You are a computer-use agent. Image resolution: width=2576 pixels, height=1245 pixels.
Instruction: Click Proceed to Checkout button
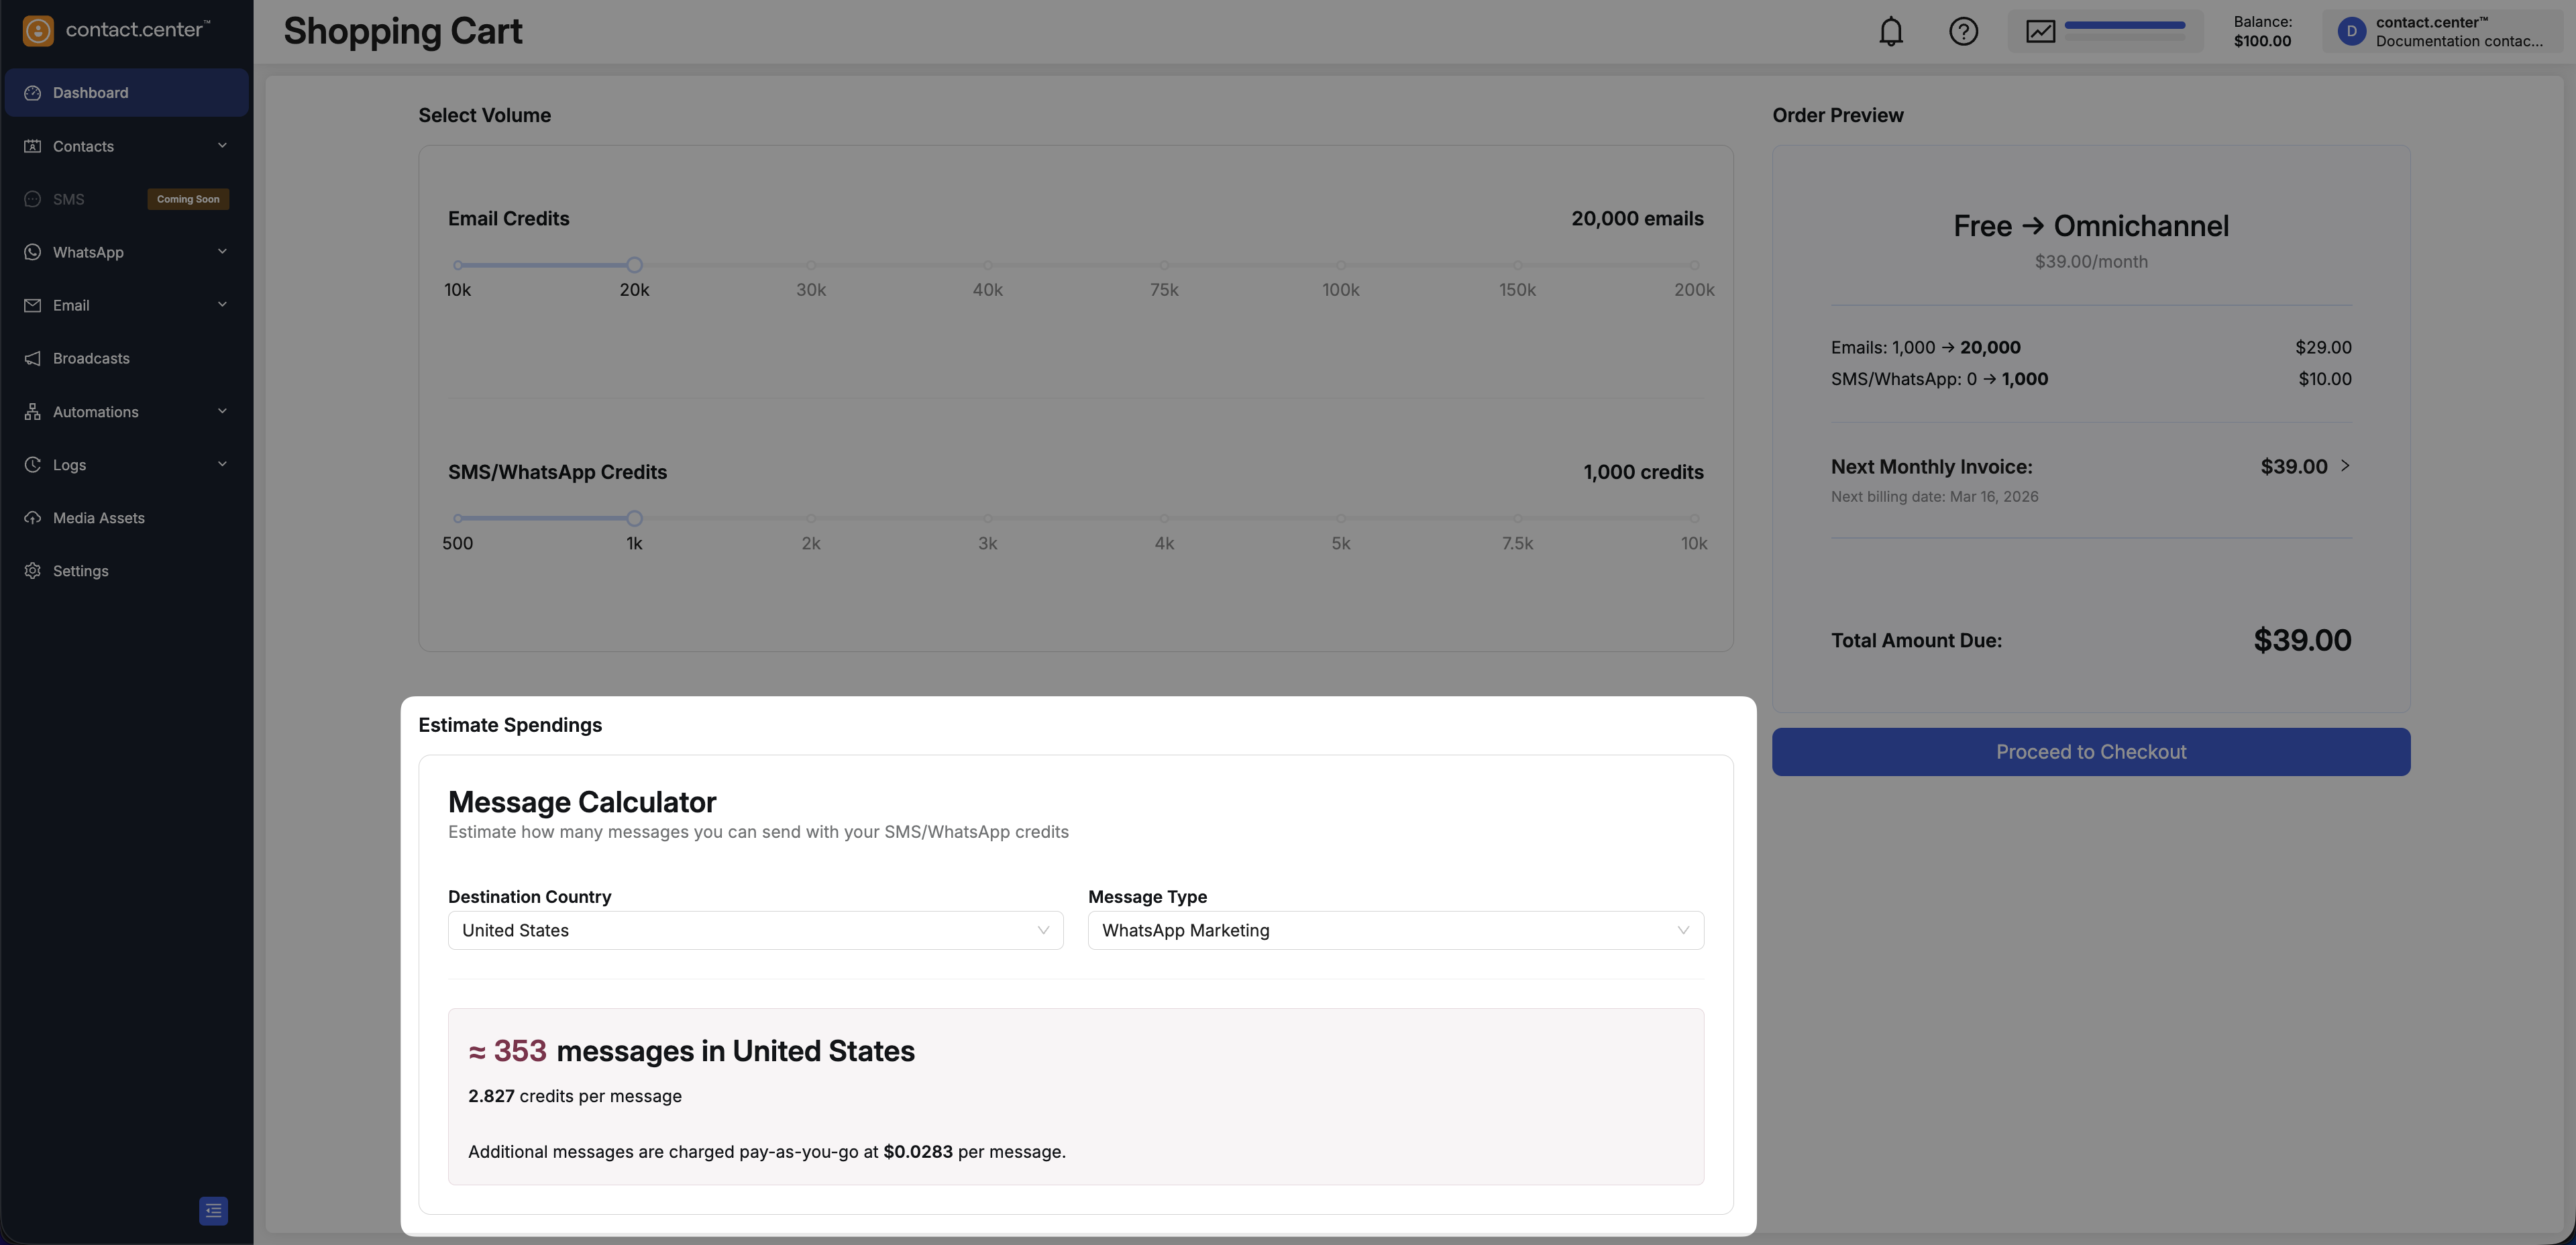[x=2090, y=752]
